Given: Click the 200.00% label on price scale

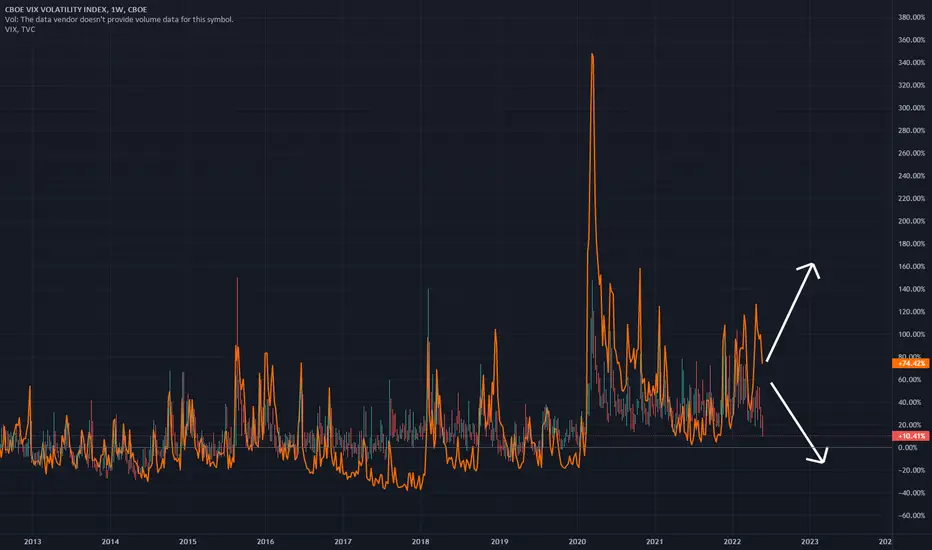Looking at the screenshot, I should [x=911, y=221].
